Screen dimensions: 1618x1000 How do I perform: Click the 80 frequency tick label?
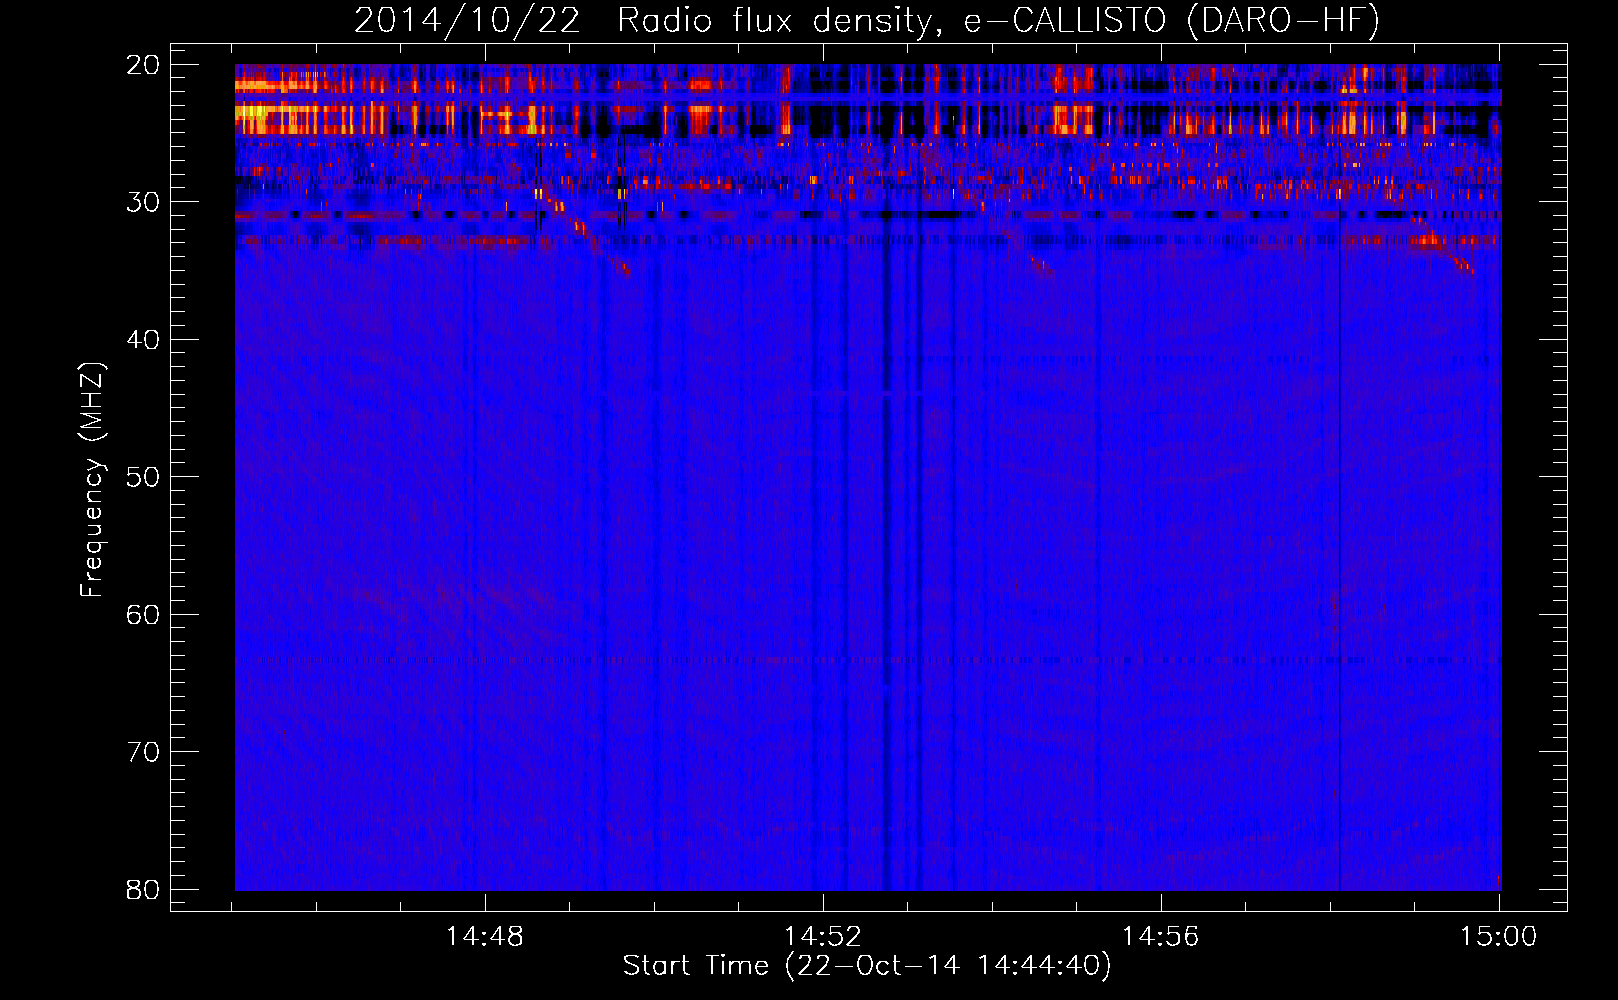tap(143, 889)
